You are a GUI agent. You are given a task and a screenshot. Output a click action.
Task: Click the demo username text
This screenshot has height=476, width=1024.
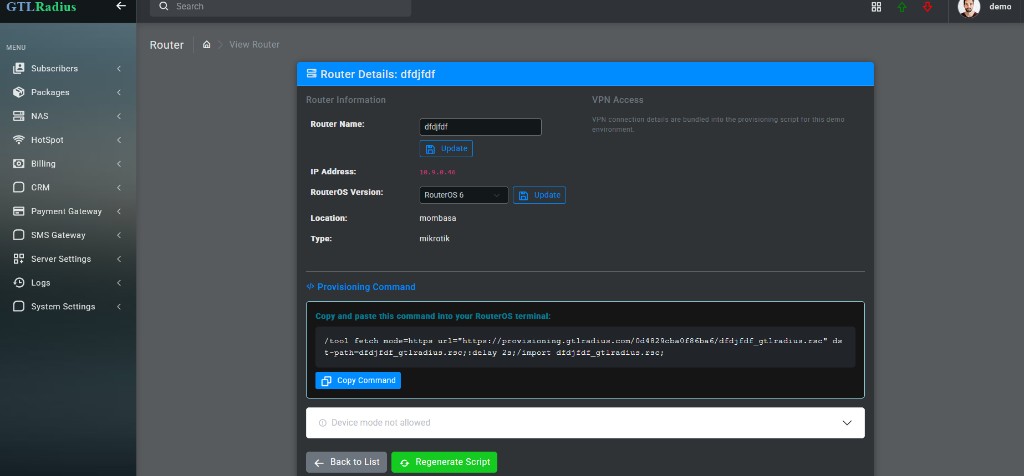coord(1000,7)
